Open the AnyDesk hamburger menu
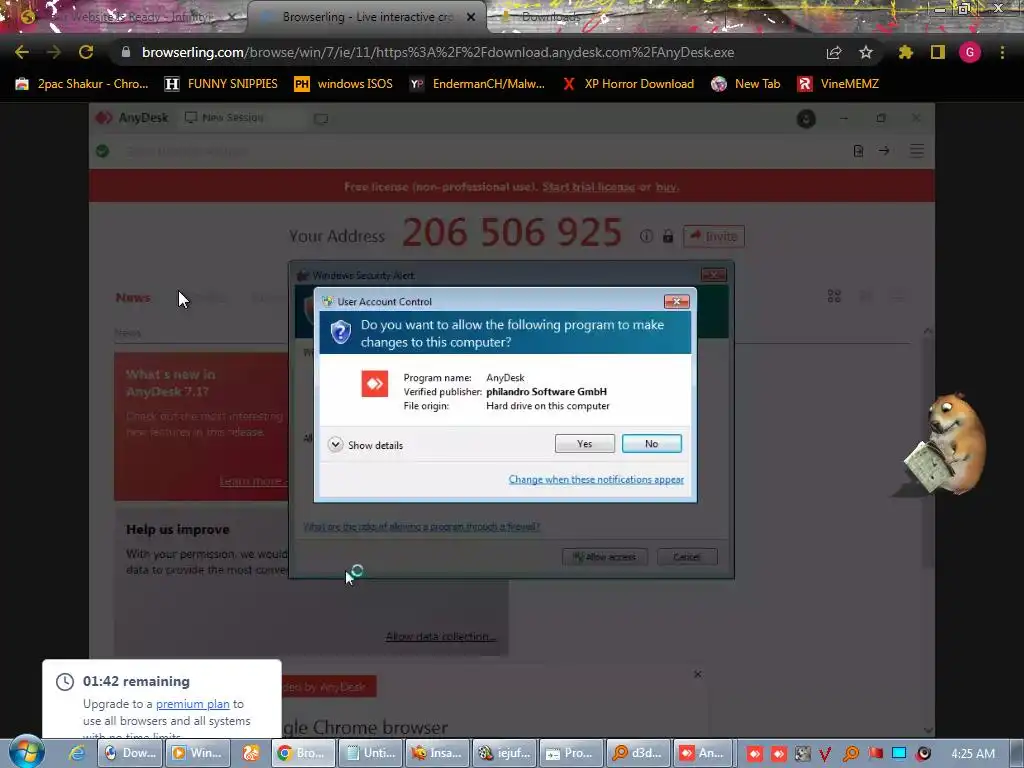Viewport: 1024px width, 768px height. (x=917, y=151)
